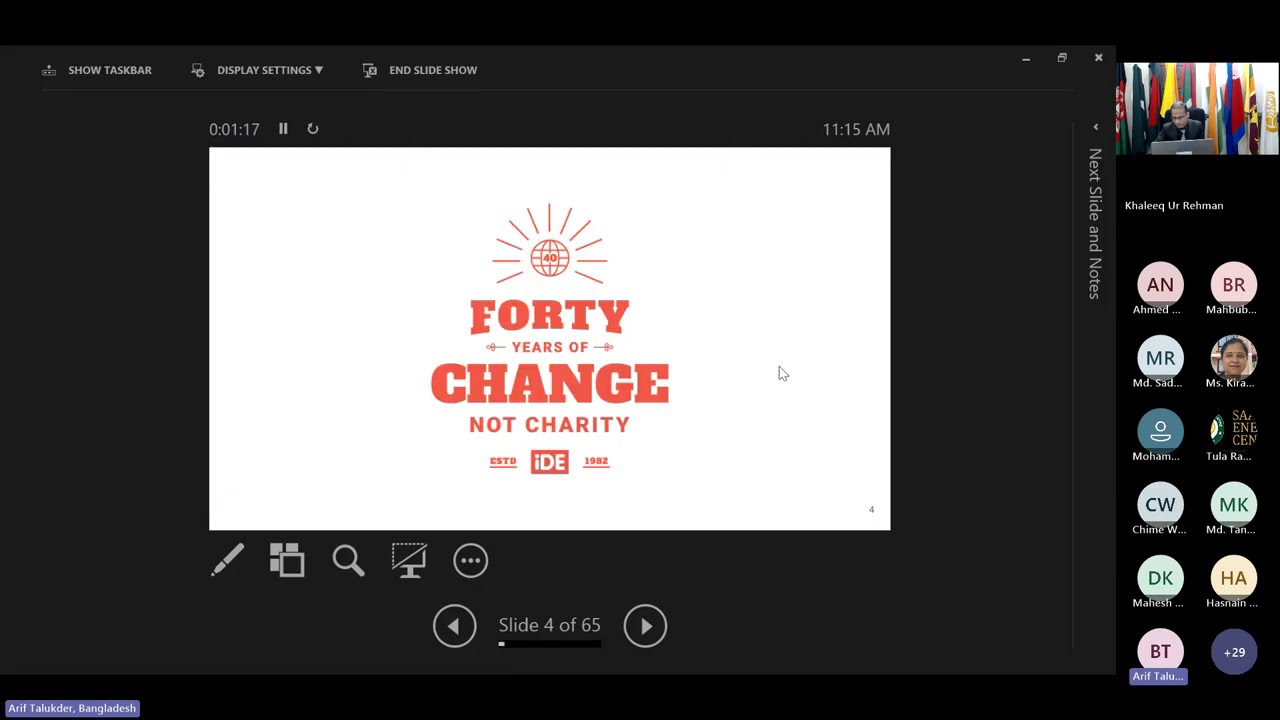Select participant avatar MR (Md. Sad)

pos(1160,358)
